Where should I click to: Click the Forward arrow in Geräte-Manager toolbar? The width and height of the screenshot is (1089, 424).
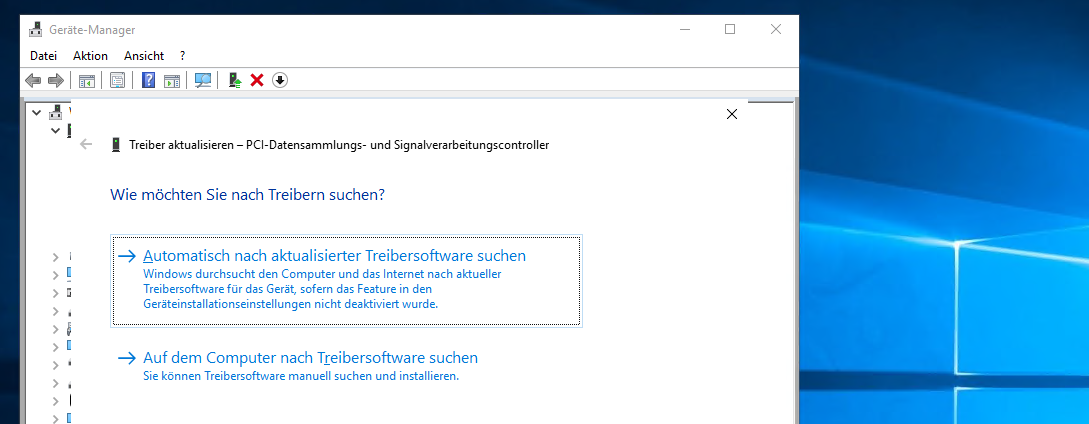(x=56, y=81)
